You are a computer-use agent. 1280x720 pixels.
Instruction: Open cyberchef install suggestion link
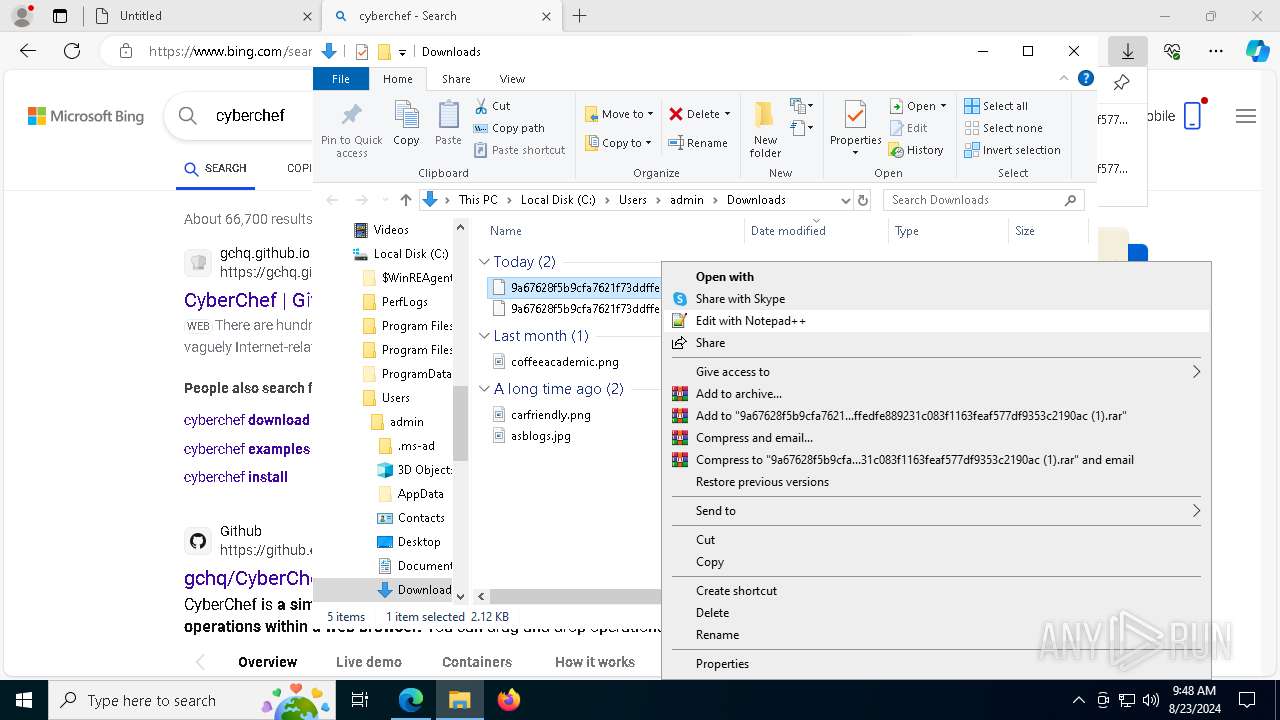(x=236, y=477)
